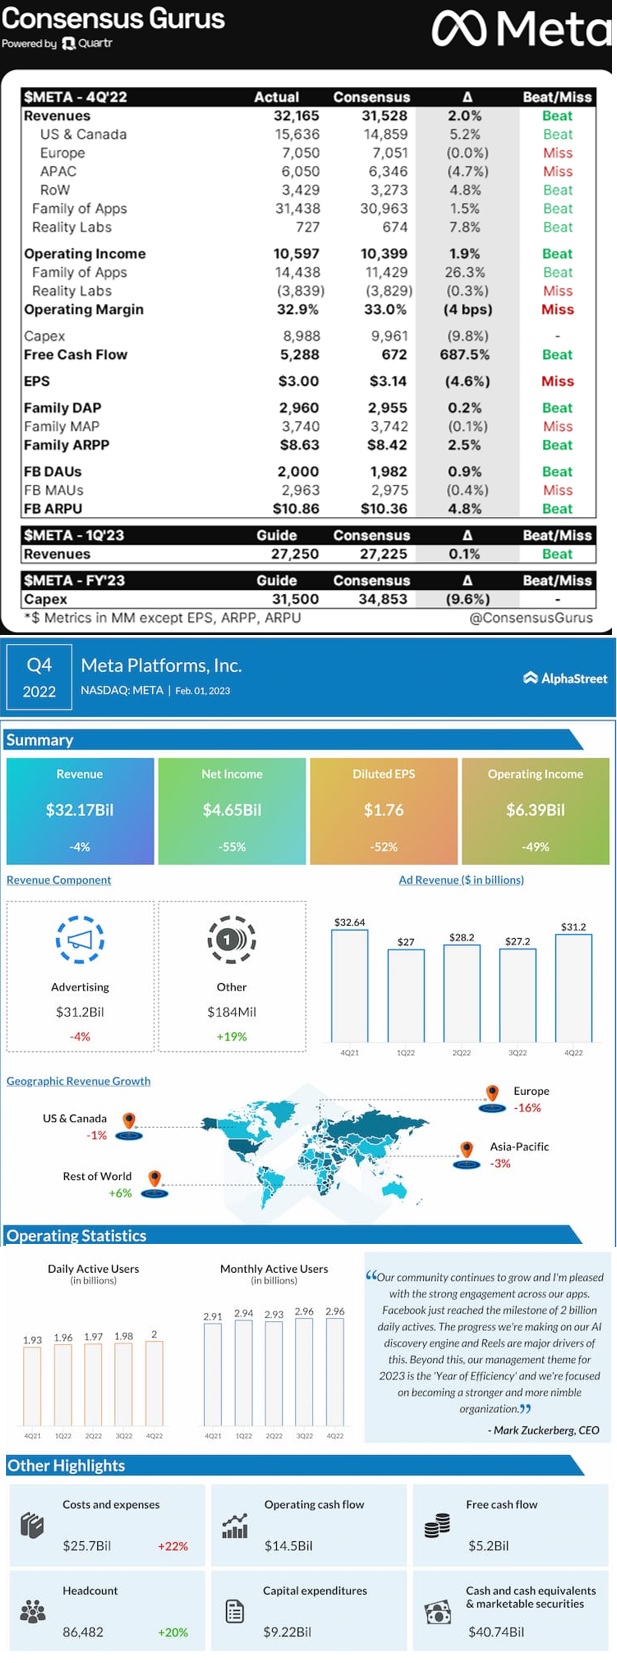Click the Rest of World map pin

155,1183
